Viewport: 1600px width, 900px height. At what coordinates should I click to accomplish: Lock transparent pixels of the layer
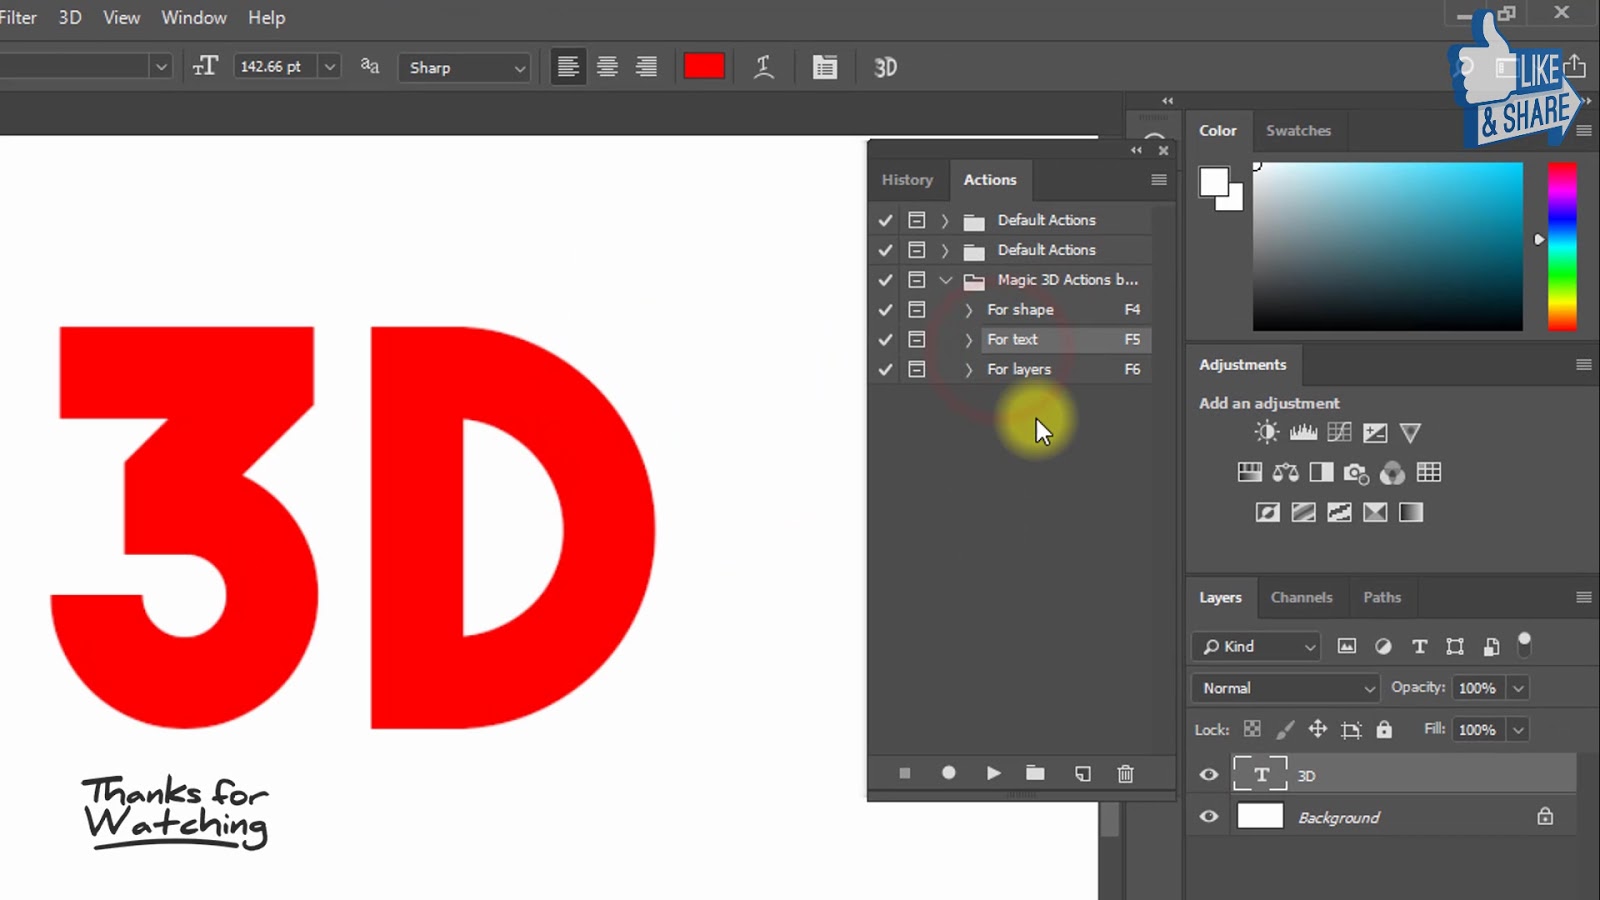click(1251, 729)
